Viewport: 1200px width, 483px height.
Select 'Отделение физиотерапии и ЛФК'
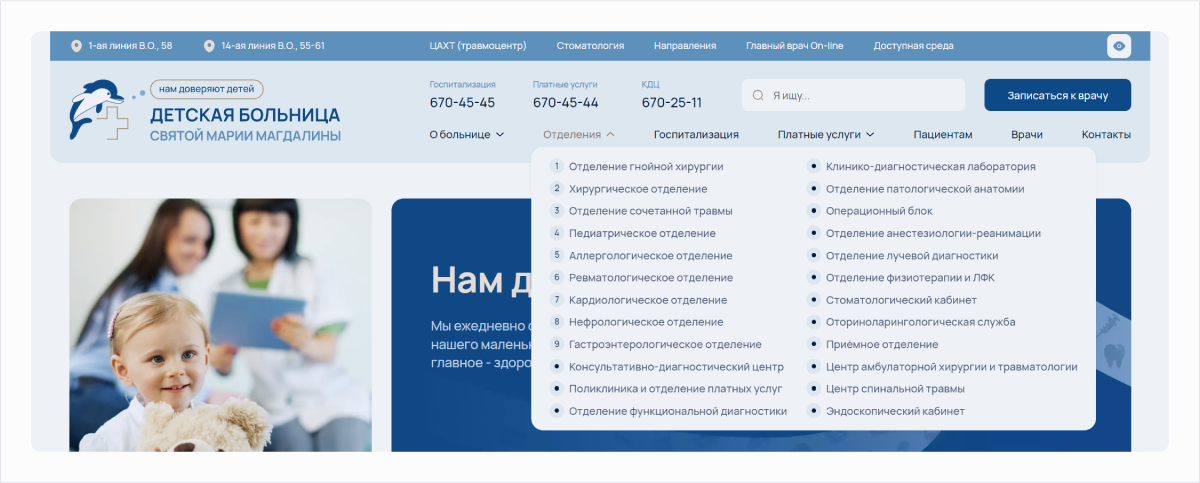click(x=910, y=277)
